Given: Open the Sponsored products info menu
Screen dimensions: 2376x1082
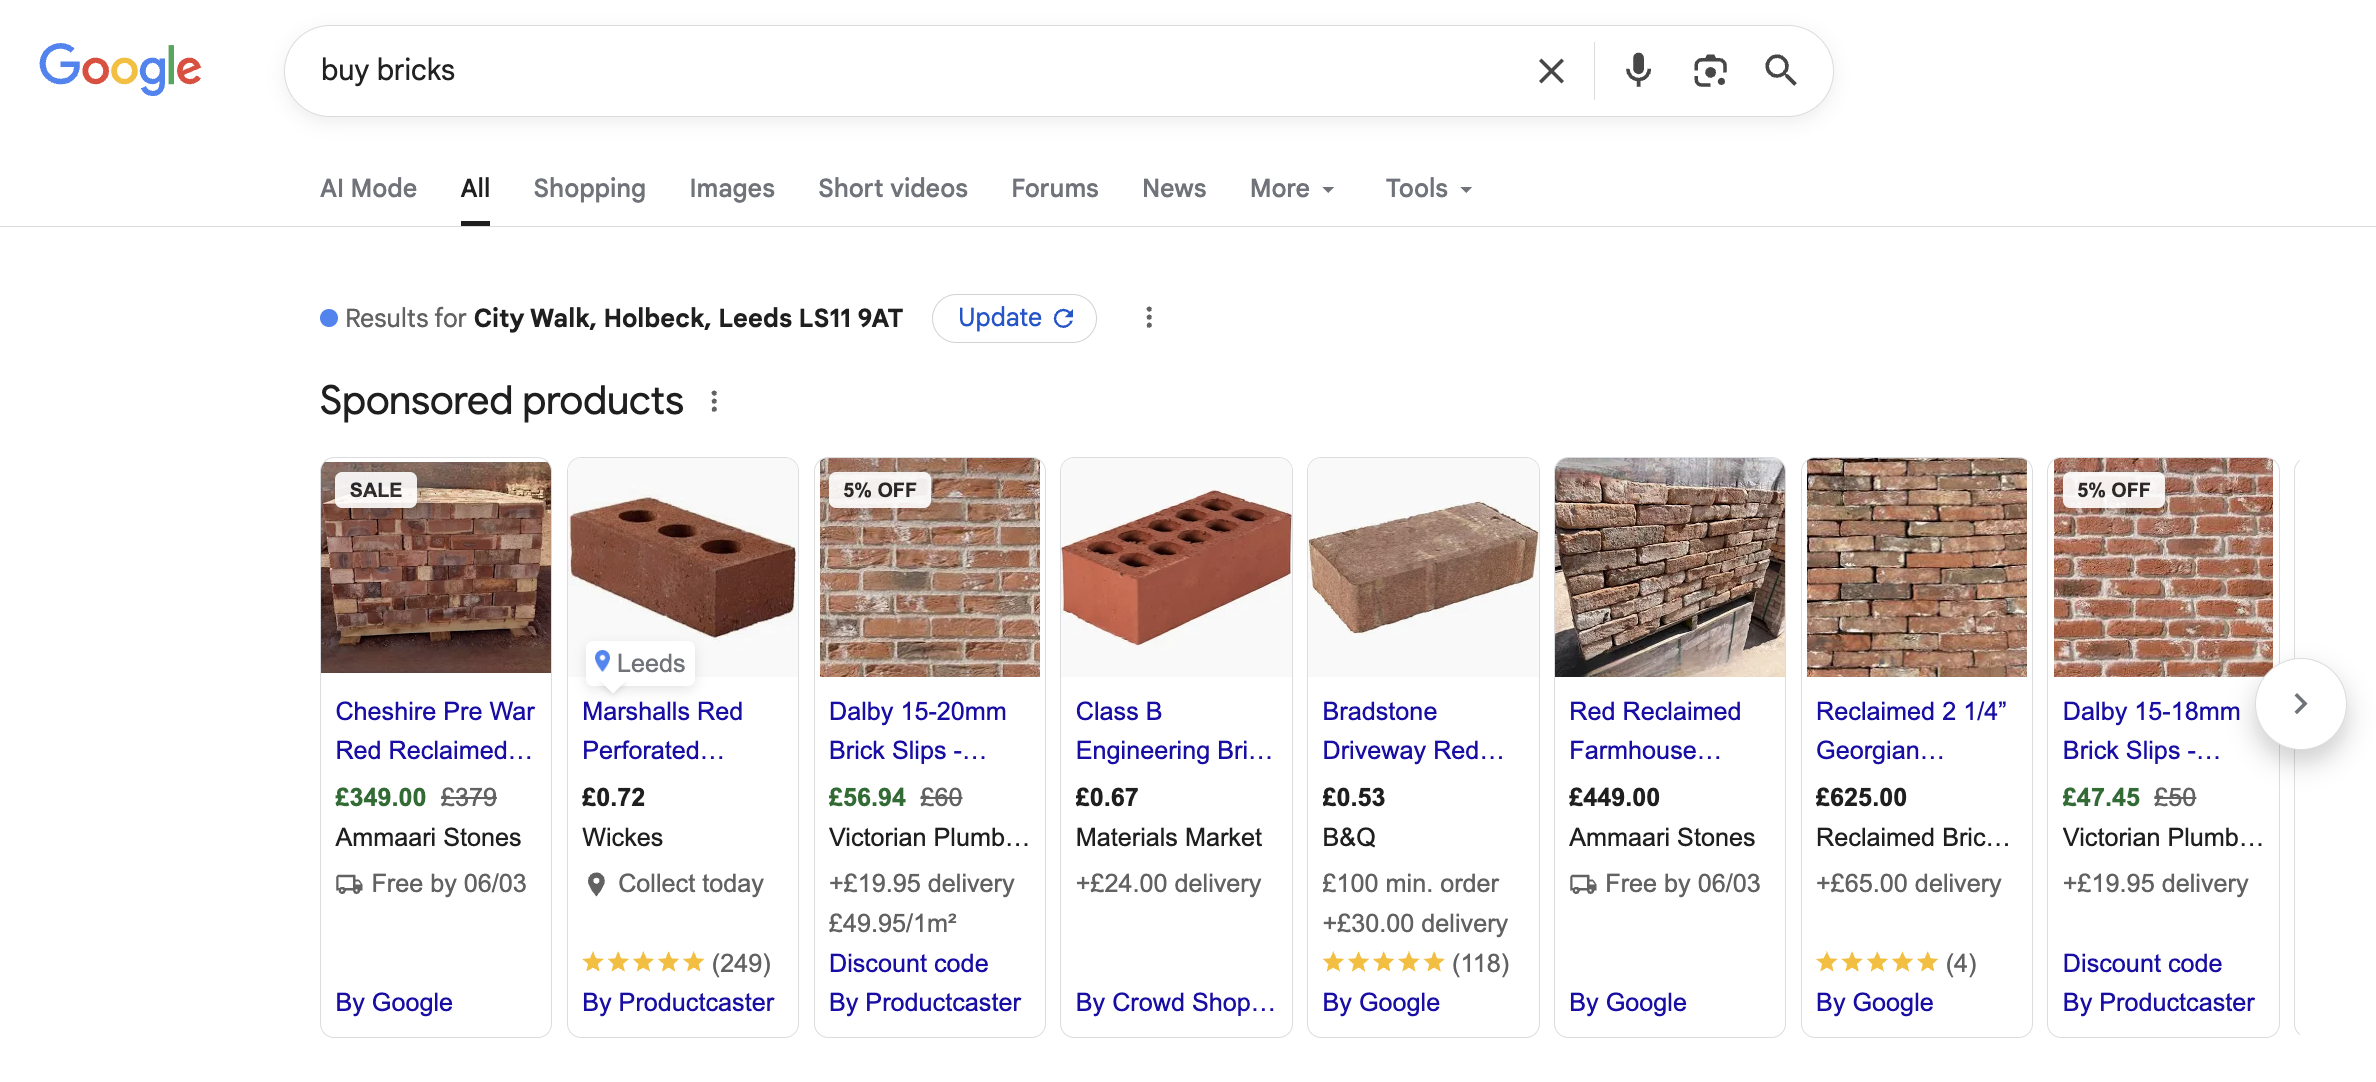Looking at the screenshot, I should [x=715, y=401].
